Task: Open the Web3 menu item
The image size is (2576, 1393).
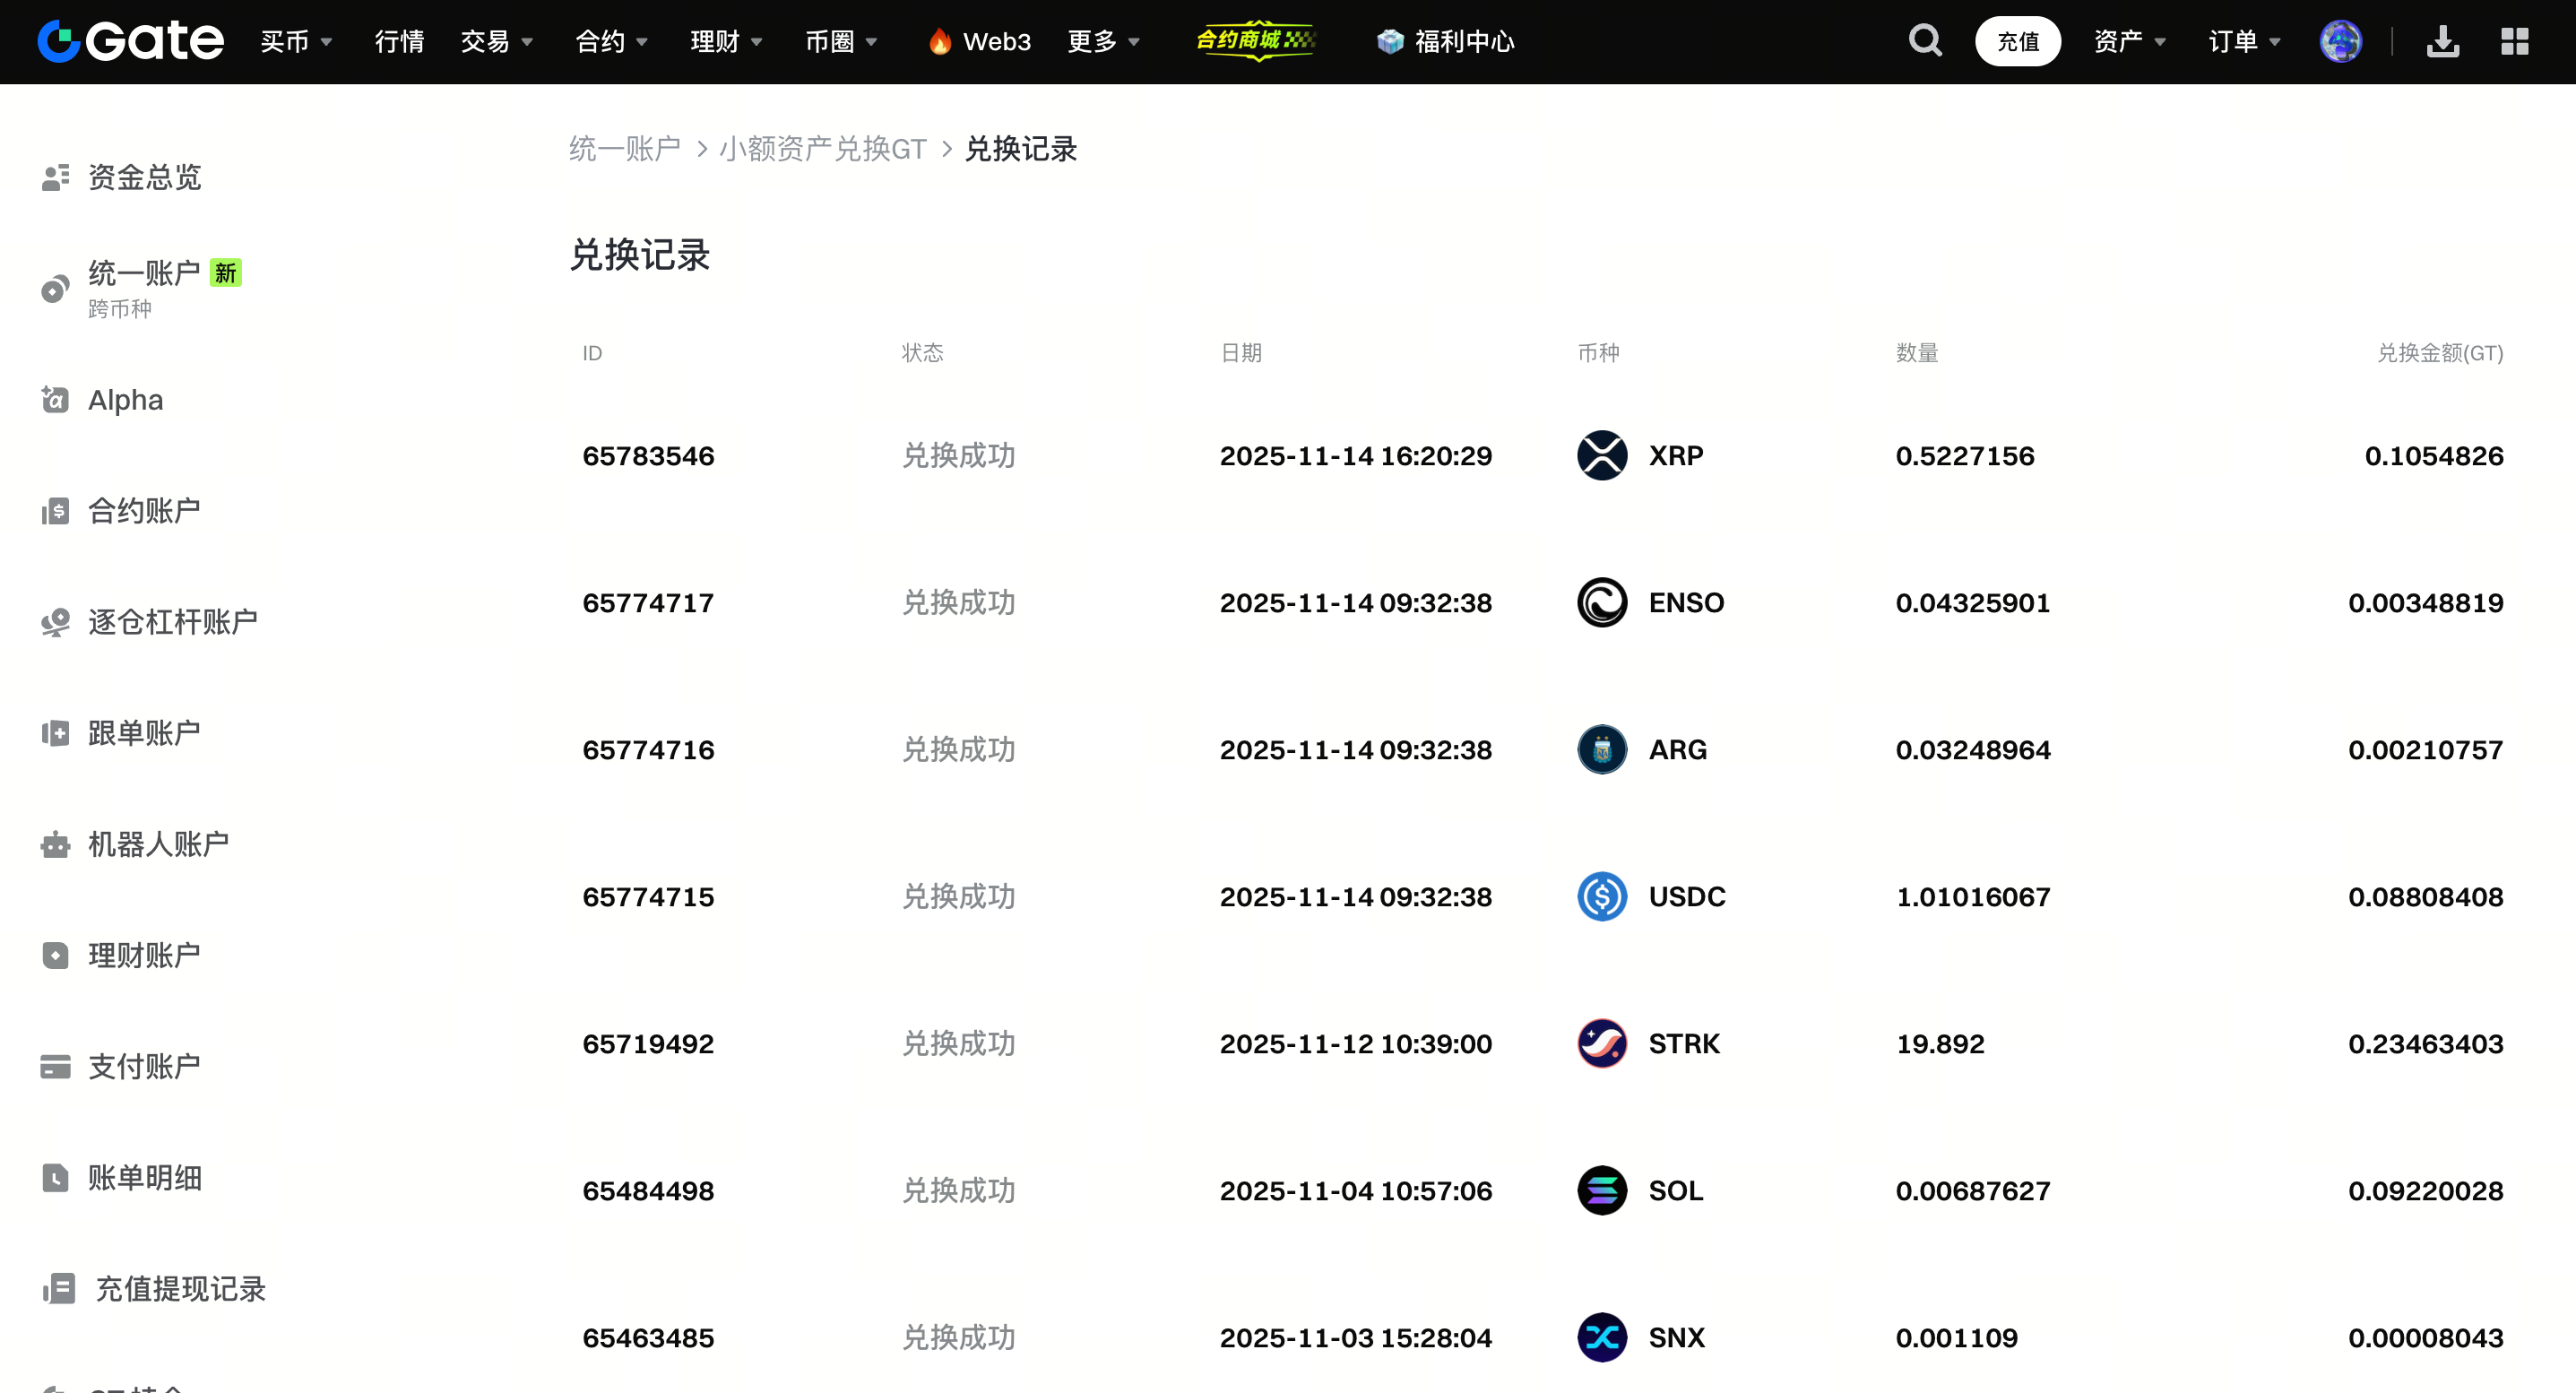Action: coord(980,41)
